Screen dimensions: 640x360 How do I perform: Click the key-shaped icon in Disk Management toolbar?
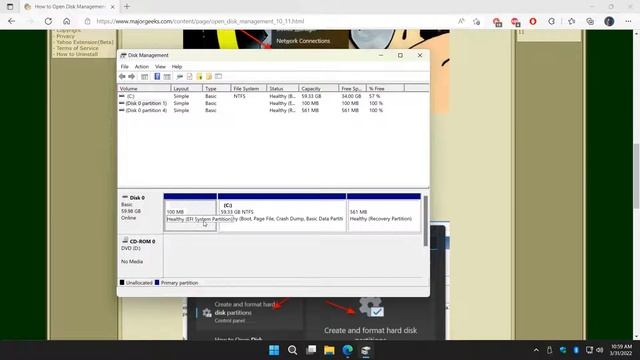tap(179, 76)
